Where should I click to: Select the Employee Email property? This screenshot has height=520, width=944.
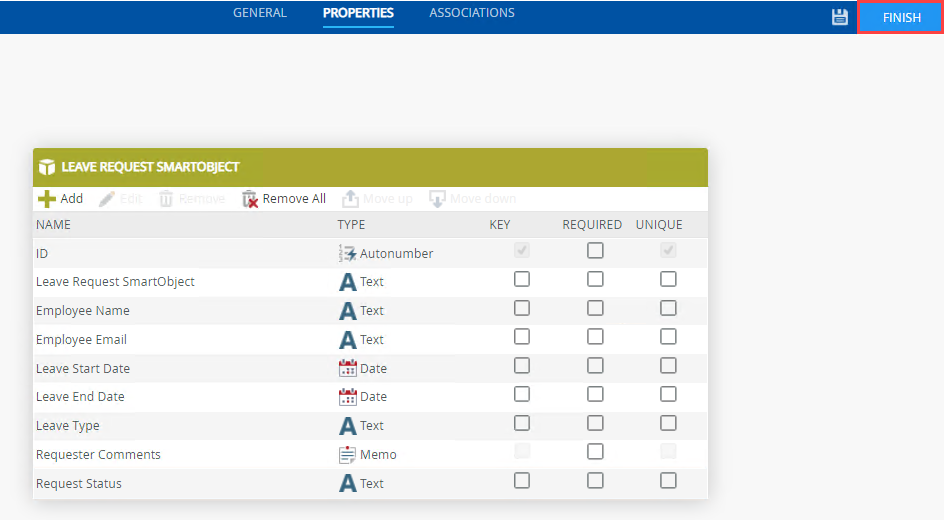click(x=81, y=339)
